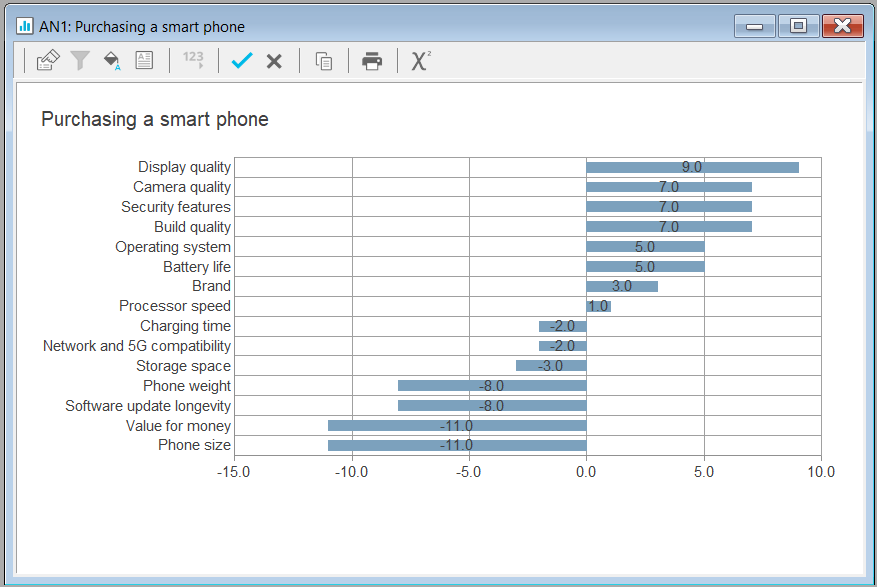Click the X cancel icon in toolbar
This screenshot has width=877, height=587.
274,61
